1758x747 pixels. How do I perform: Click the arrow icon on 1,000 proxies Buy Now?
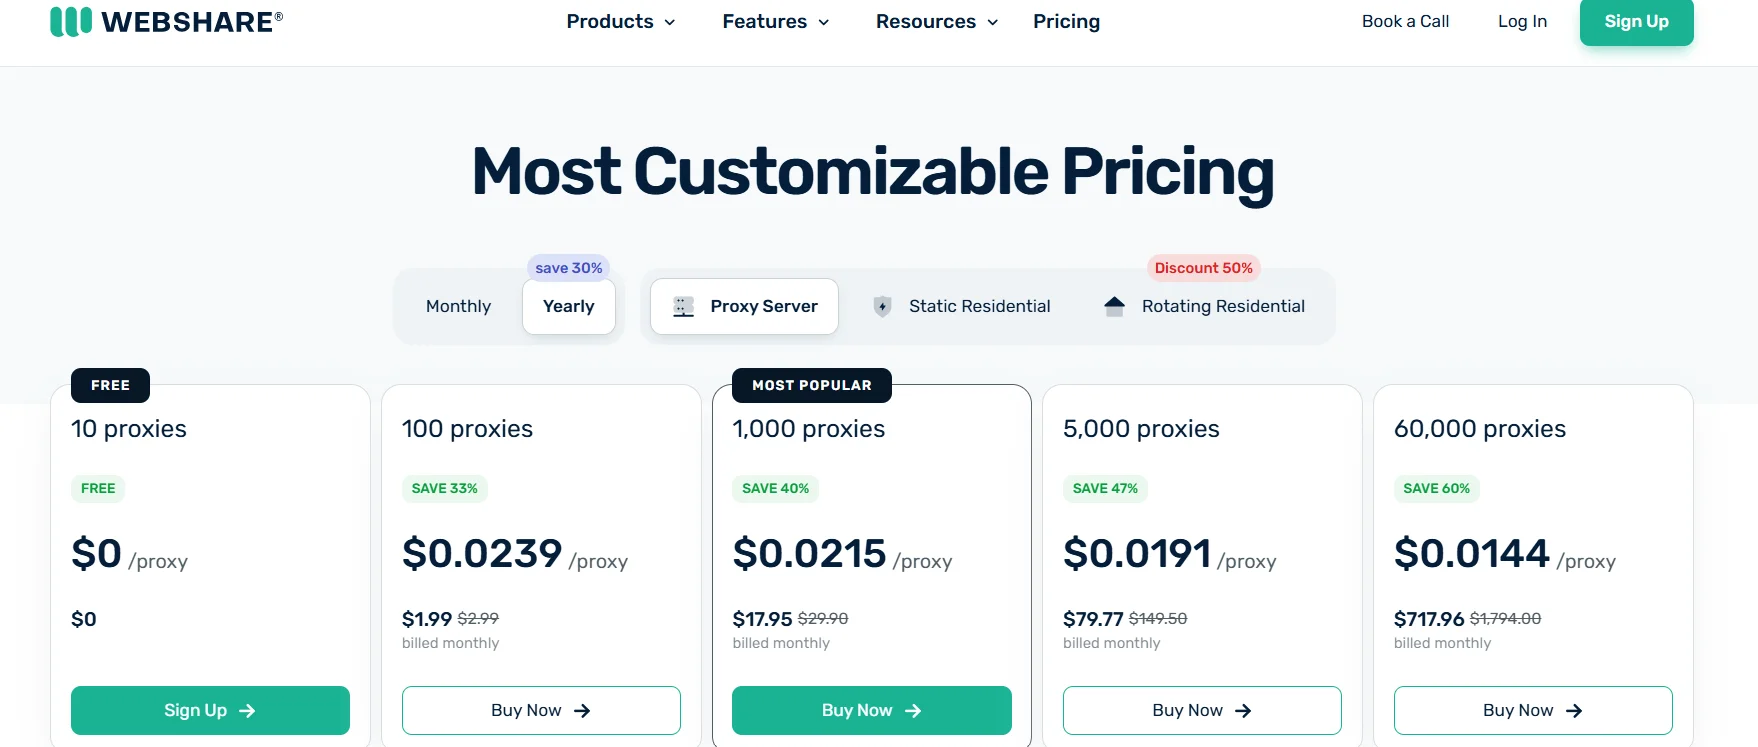click(912, 711)
